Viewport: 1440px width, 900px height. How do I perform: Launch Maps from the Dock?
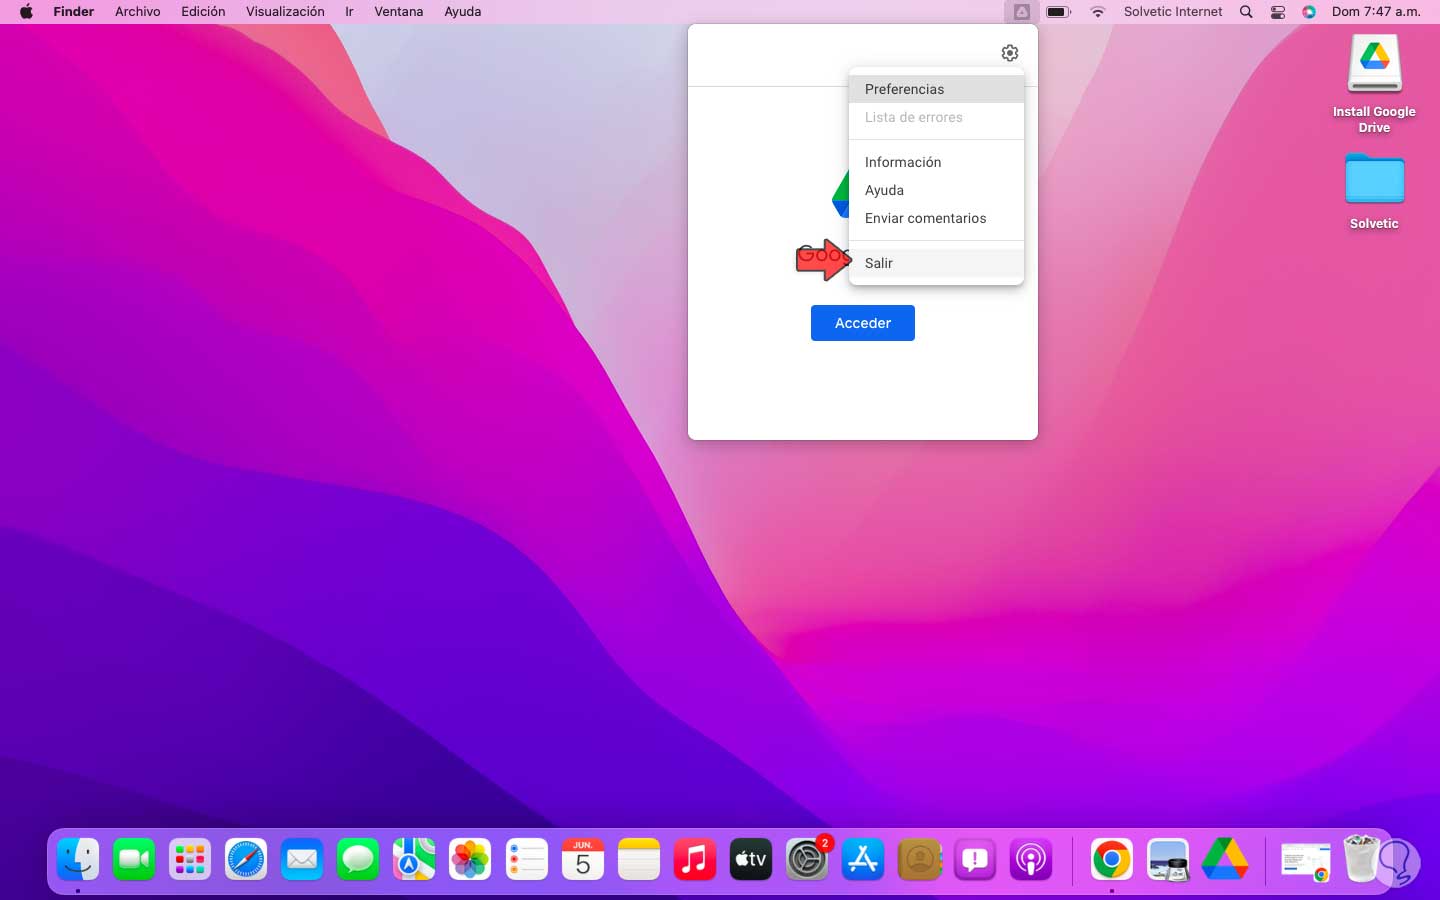tap(414, 859)
